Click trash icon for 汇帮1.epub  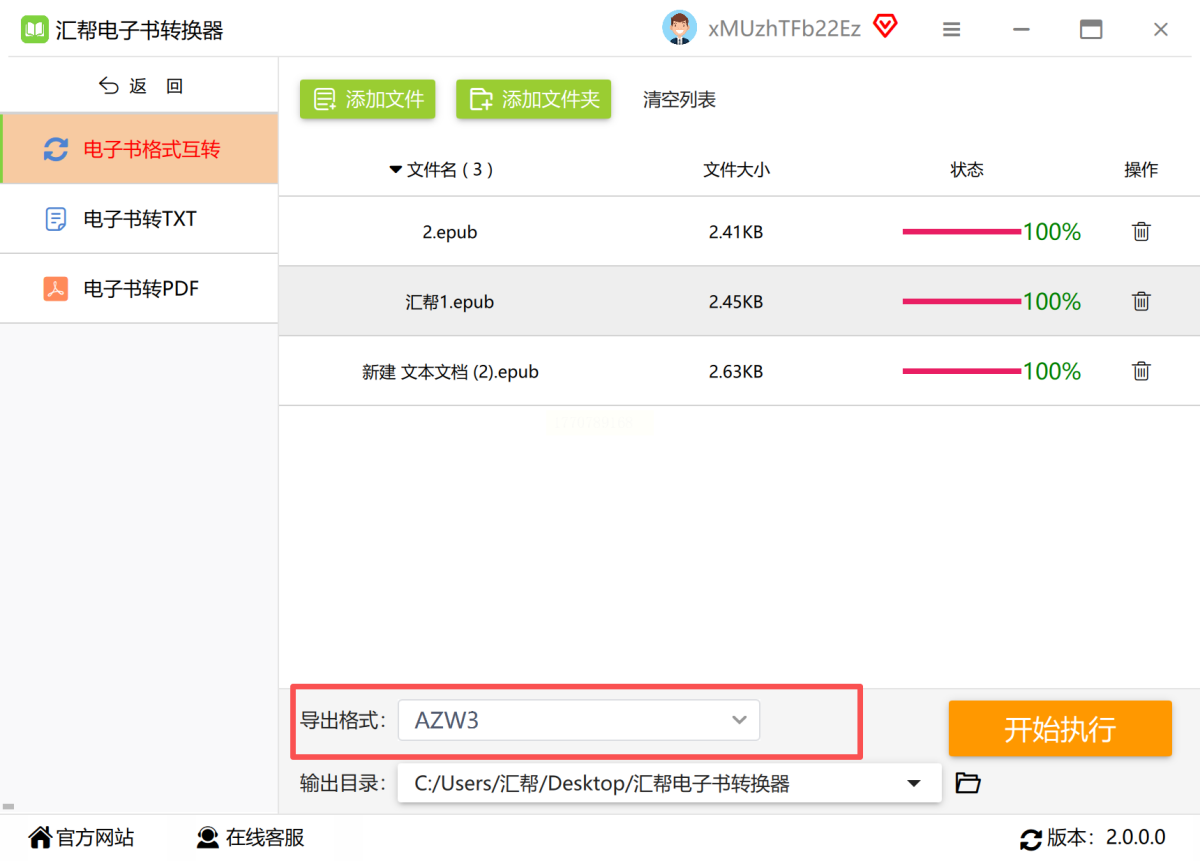[x=1140, y=302]
